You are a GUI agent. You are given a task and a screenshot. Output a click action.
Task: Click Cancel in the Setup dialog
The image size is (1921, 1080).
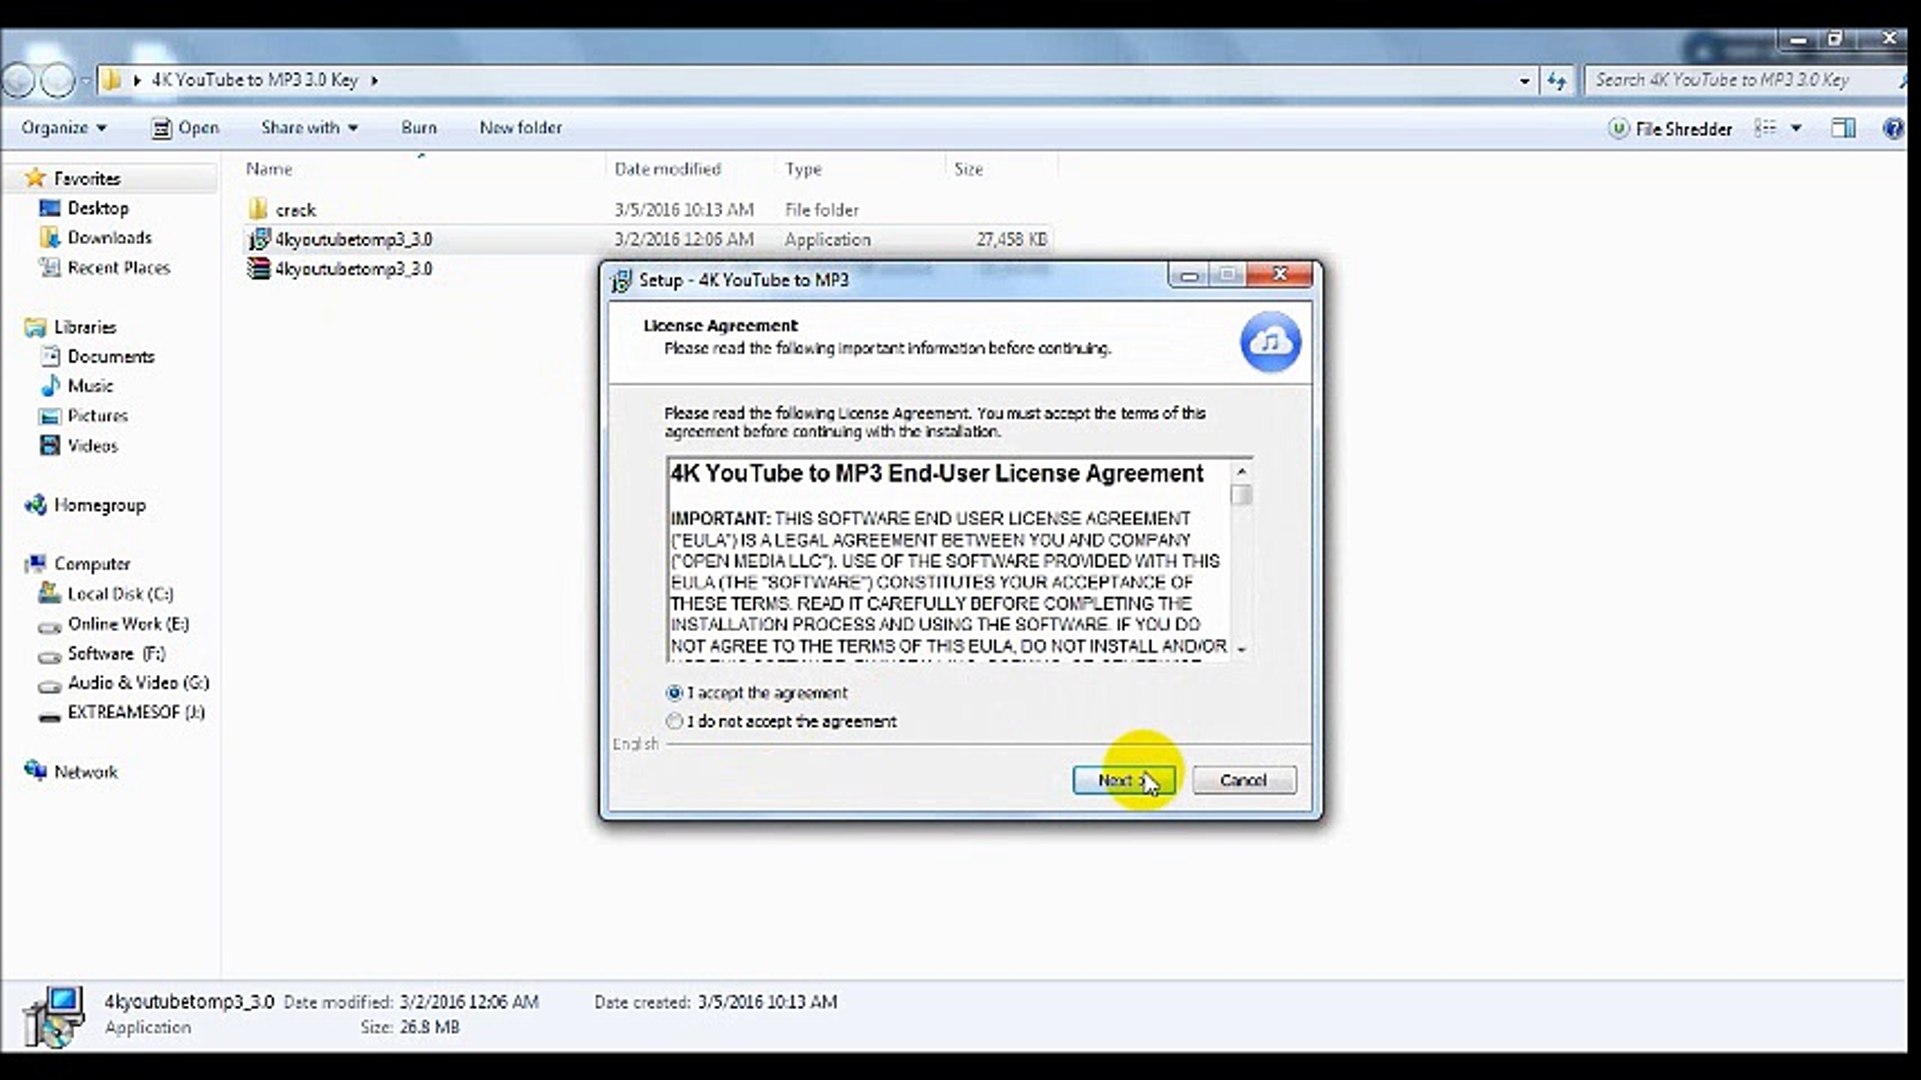pyautogui.click(x=1244, y=780)
